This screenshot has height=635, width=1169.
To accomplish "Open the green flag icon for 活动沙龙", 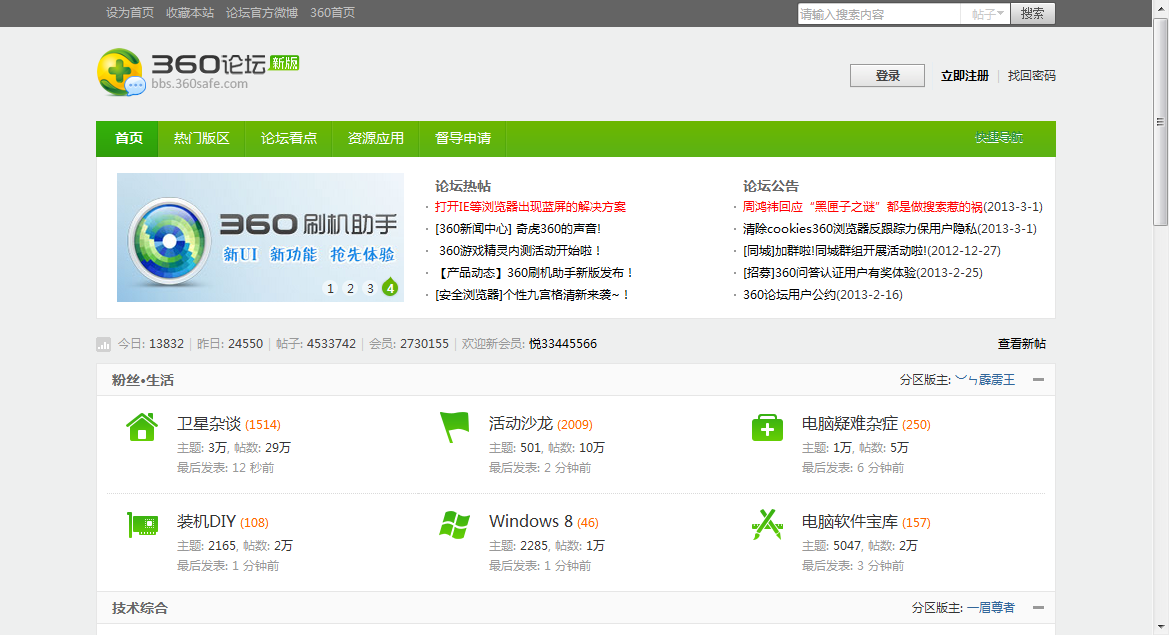I will (454, 427).
